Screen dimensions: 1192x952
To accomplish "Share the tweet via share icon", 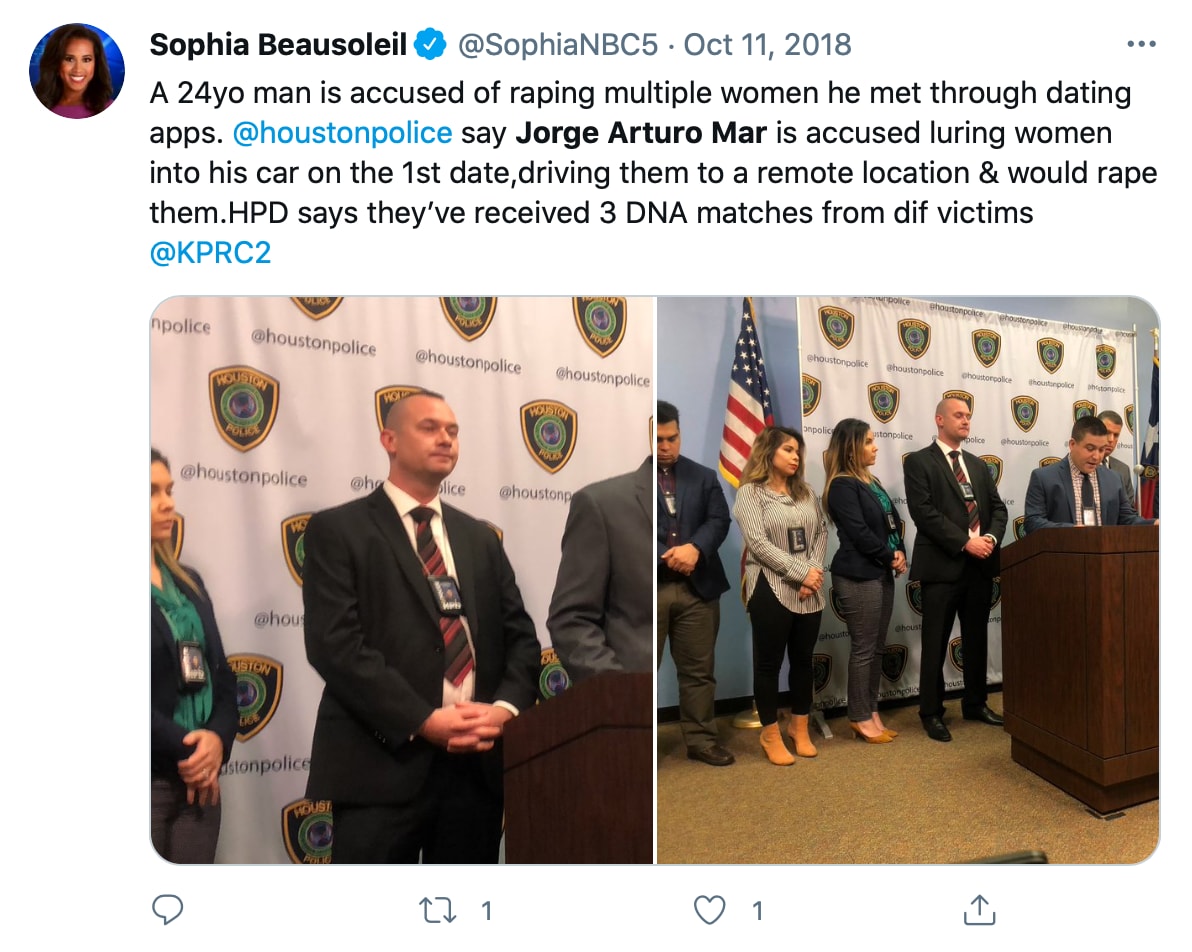I will coord(979,909).
